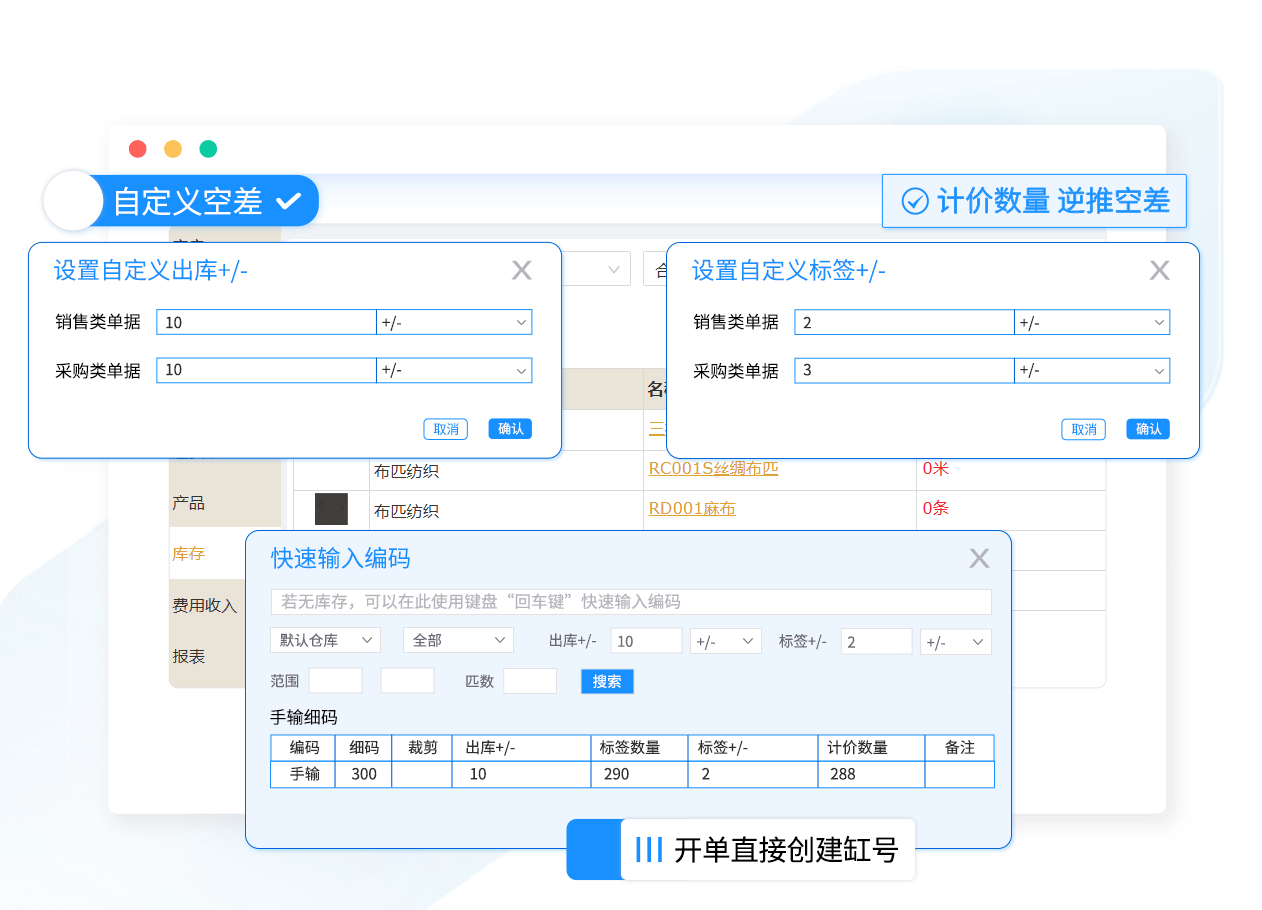Toggle the 自定义空差 switch
This screenshot has height=910, width=1262.
[x=75, y=201]
